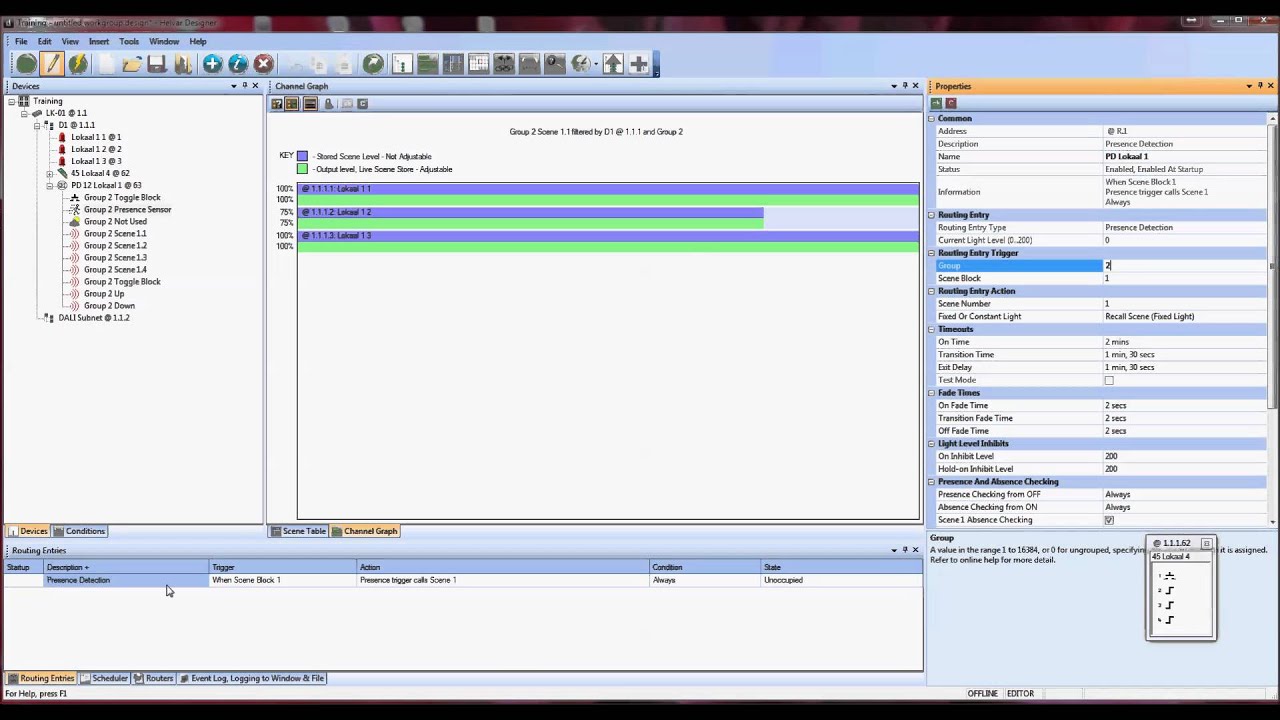Open the Tools menu
The height and width of the screenshot is (720, 1280).
[129, 42]
